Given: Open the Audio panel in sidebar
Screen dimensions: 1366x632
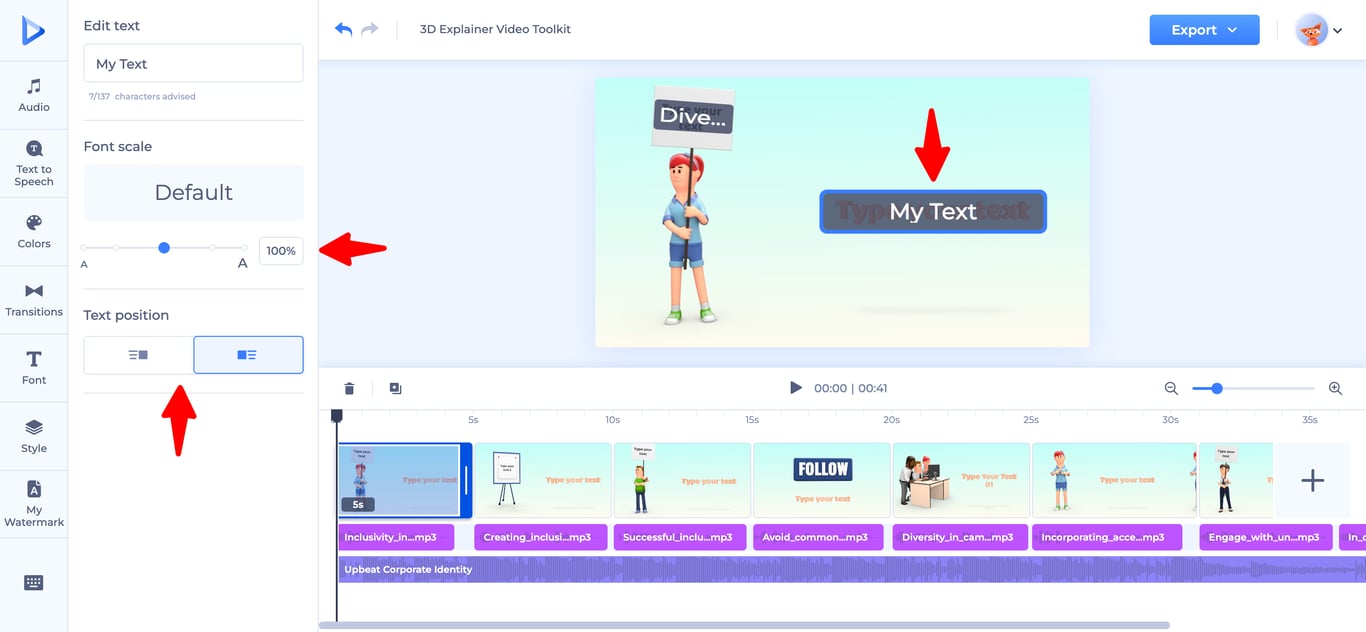Looking at the screenshot, I should (34, 95).
